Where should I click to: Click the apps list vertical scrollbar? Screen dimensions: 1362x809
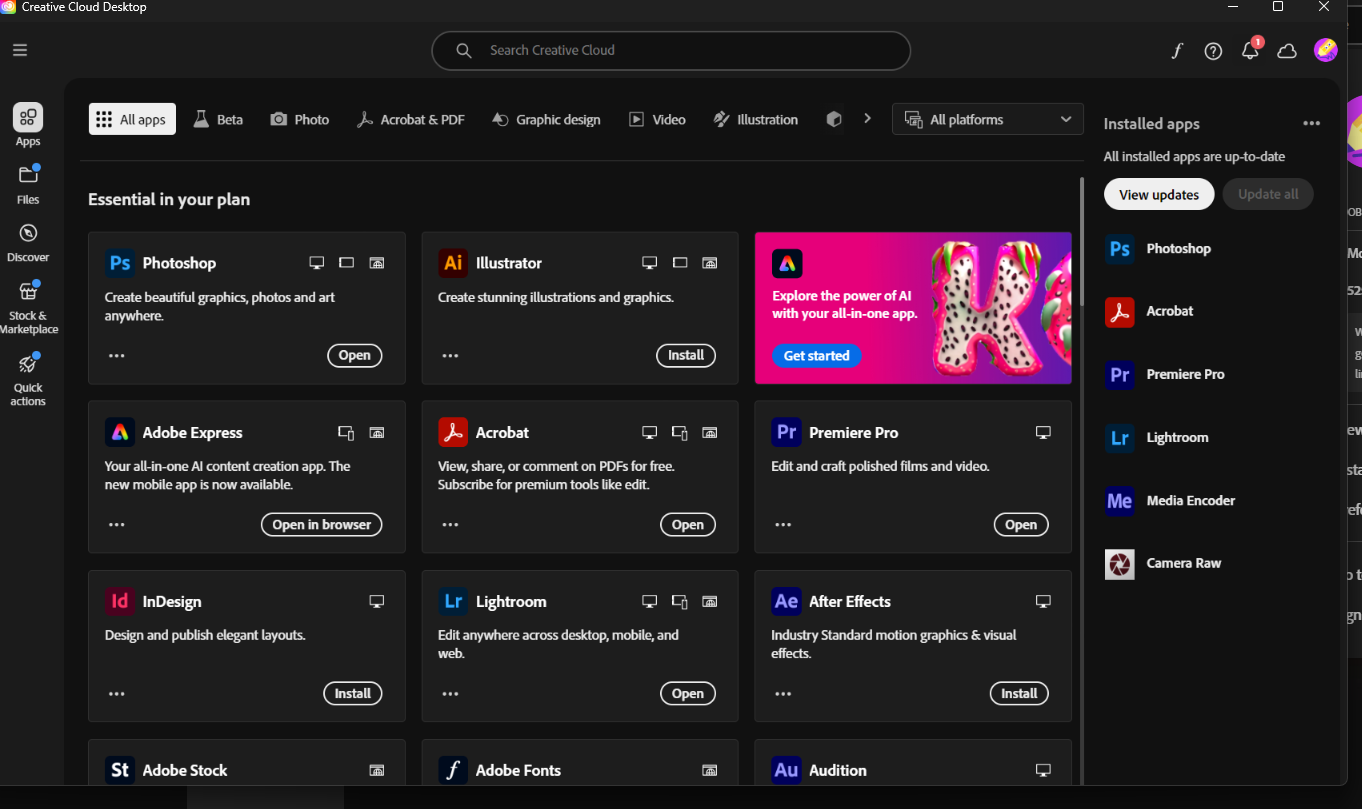(x=1080, y=242)
